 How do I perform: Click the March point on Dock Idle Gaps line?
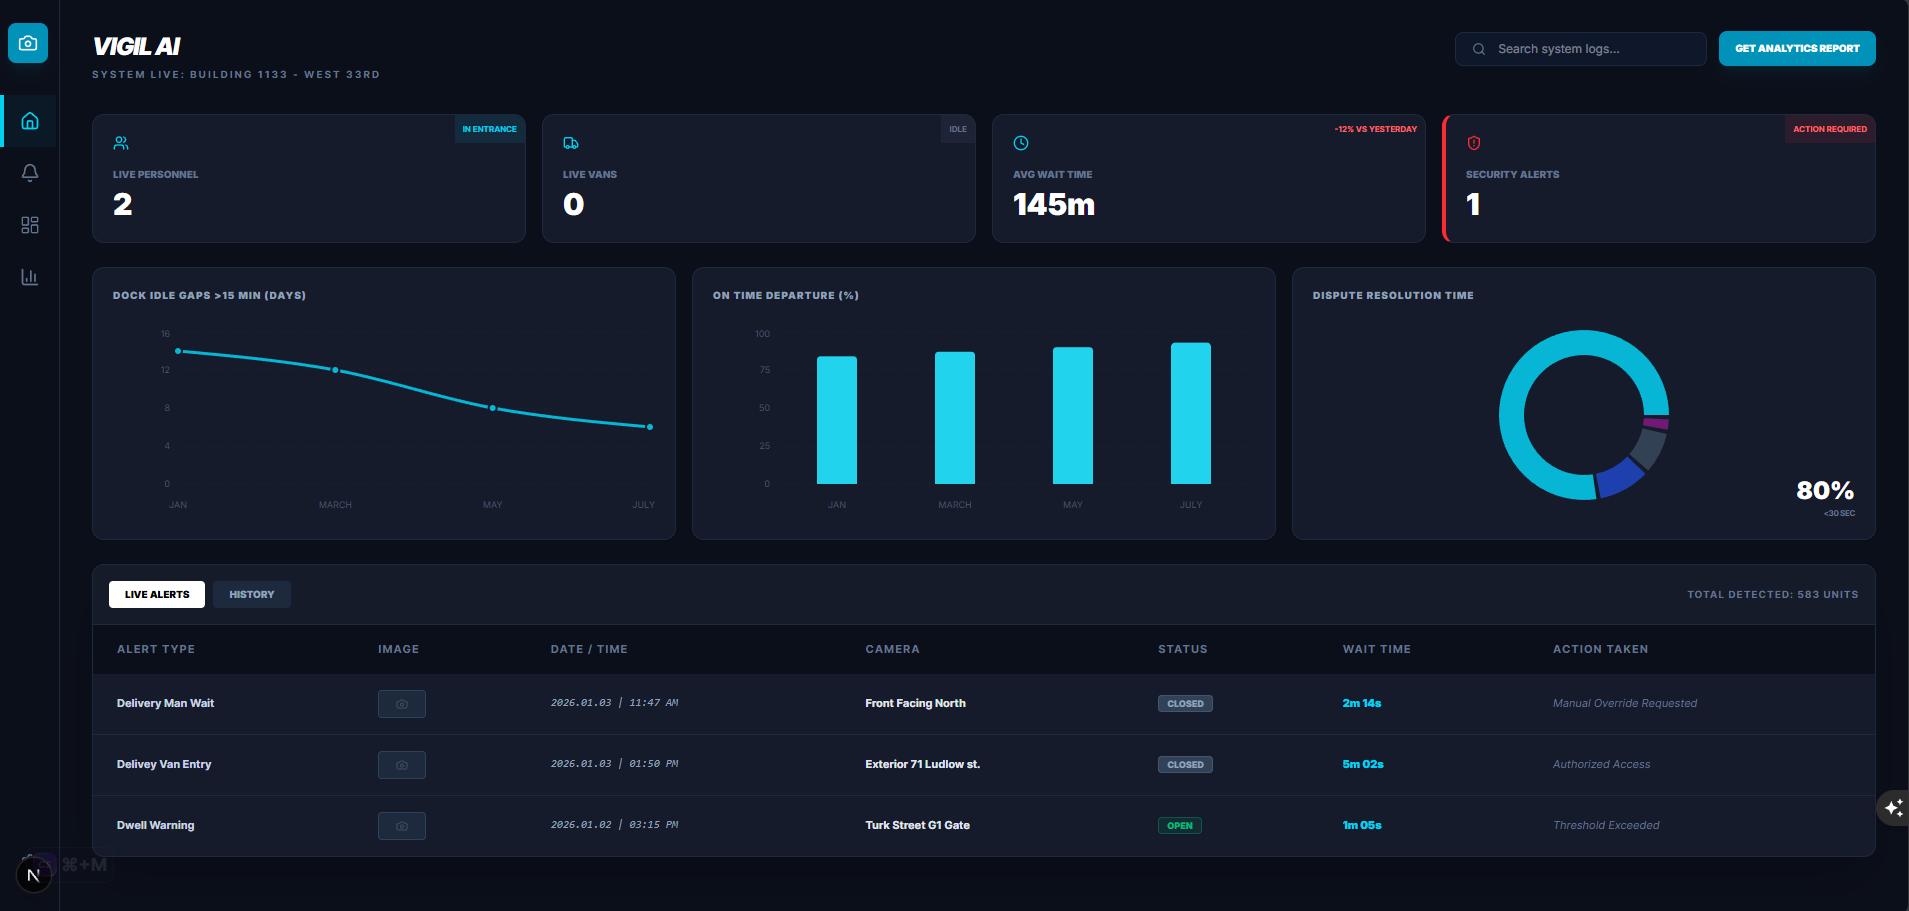(335, 370)
